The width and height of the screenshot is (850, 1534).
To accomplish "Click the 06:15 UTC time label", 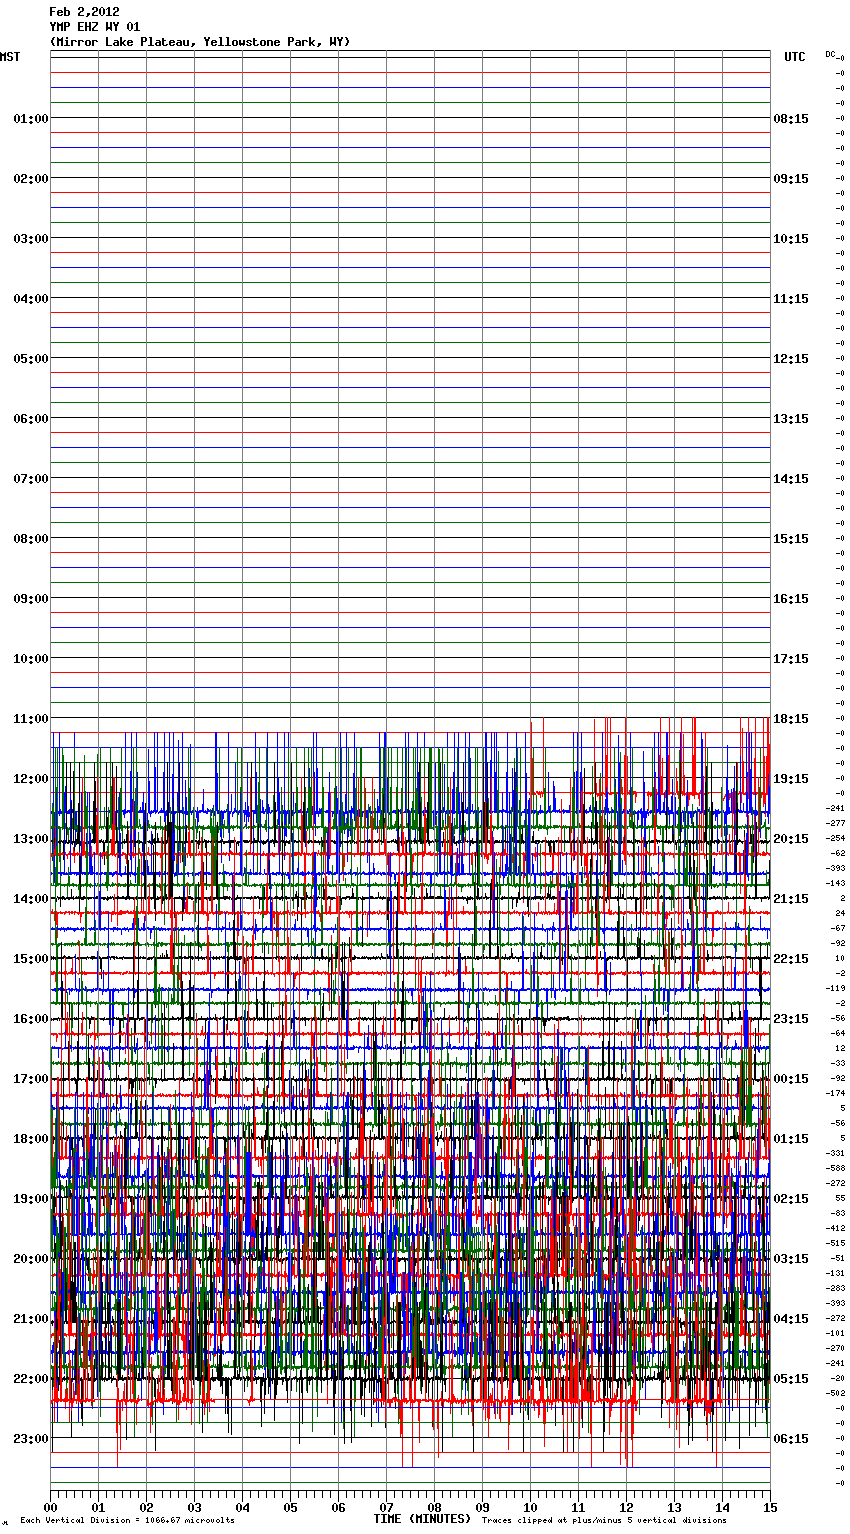I will pos(791,1439).
